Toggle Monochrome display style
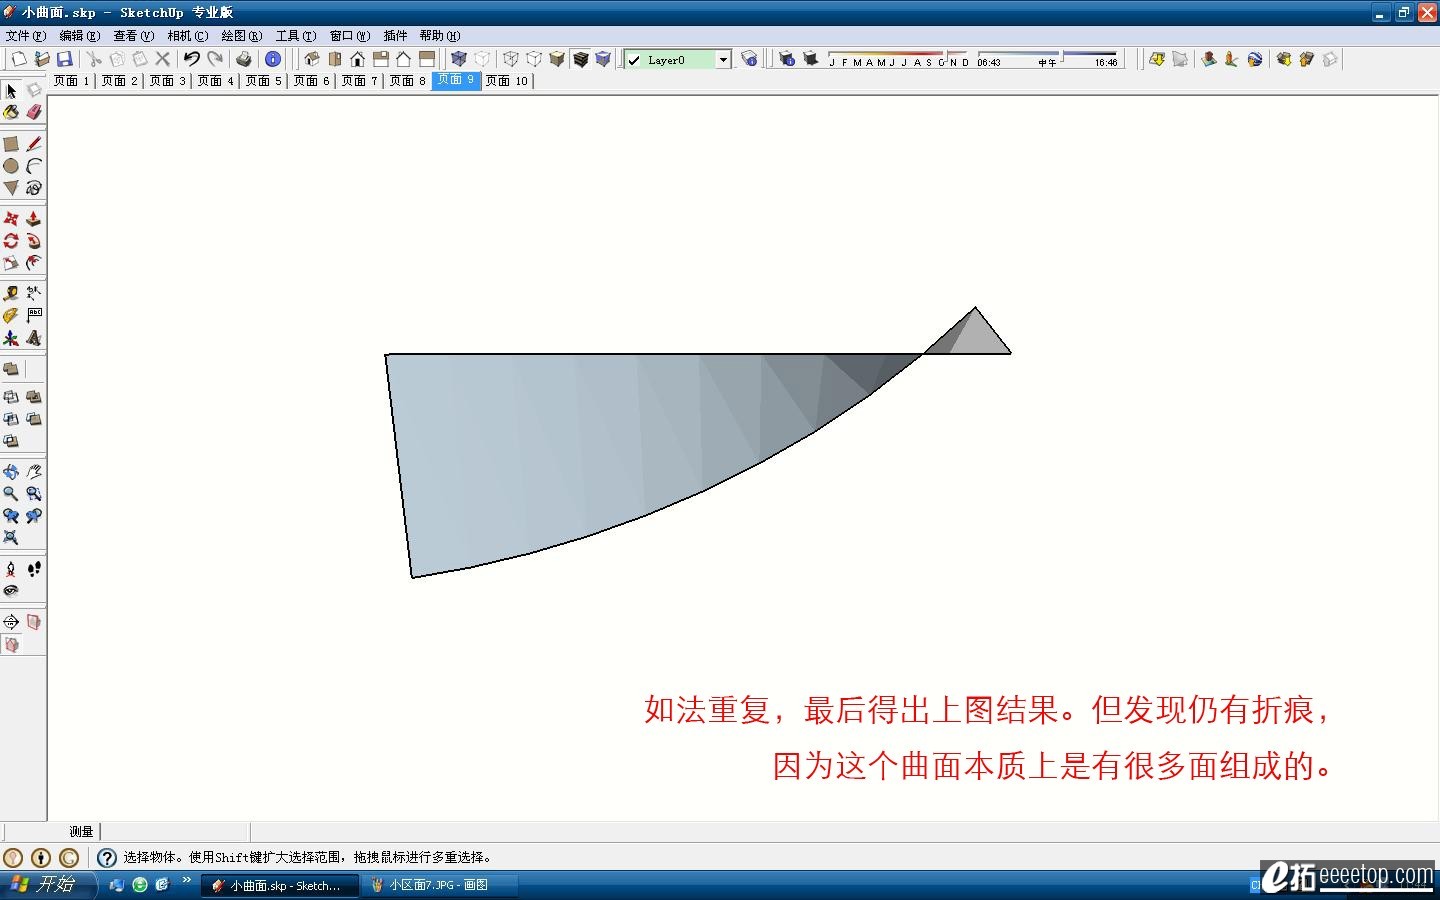The width and height of the screenshot is (1440, 900). (603, 59)
